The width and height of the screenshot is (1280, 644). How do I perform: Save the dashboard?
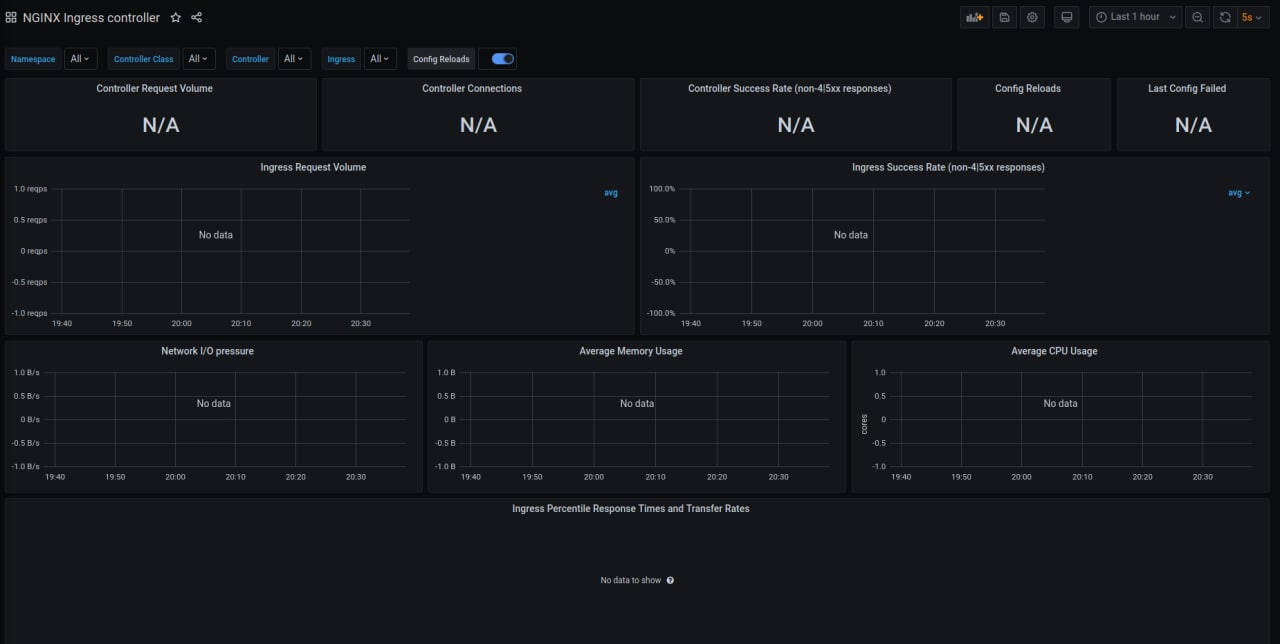[x=1004, y=17]
